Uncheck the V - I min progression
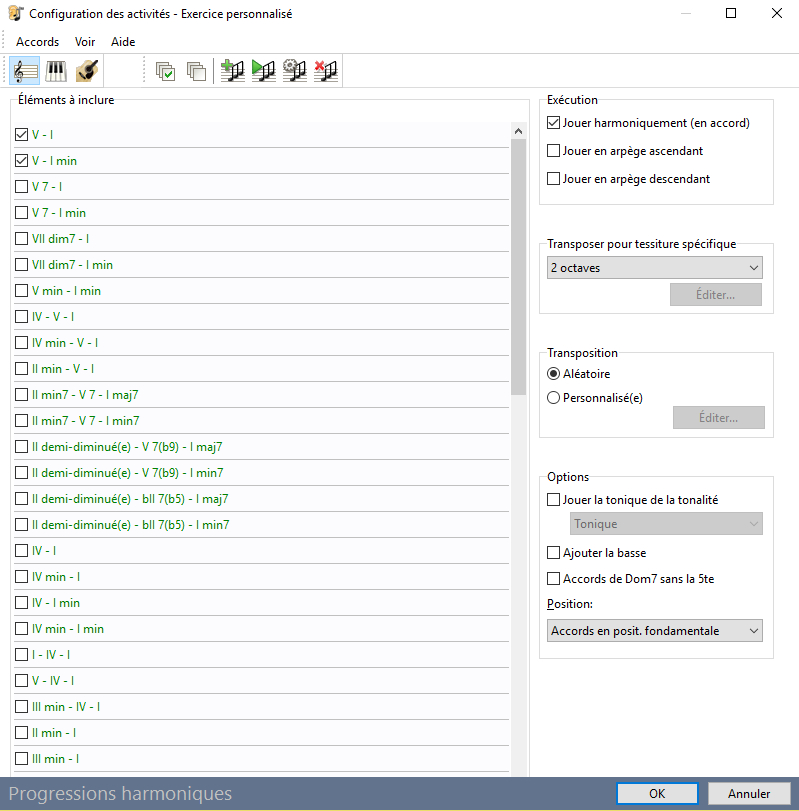 point(21,161)
